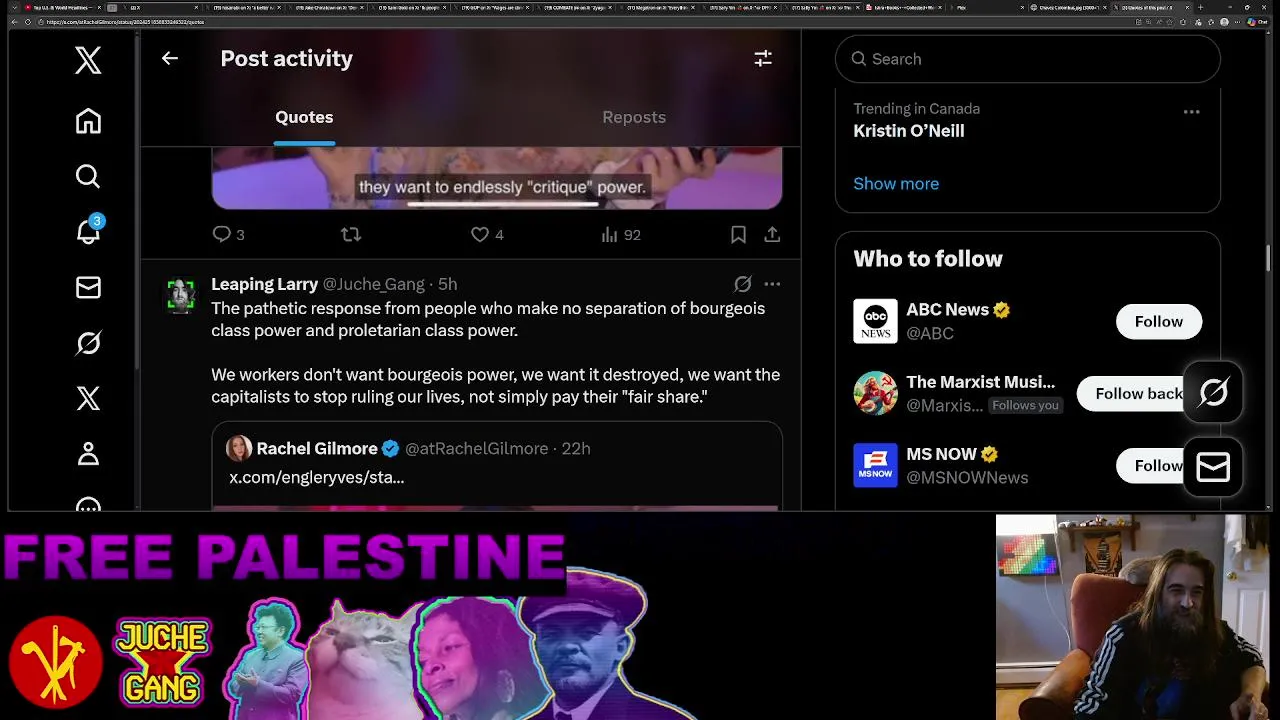Select the Quotes tab
Viewport: 1280px width, 720px height.
[304, 117]
